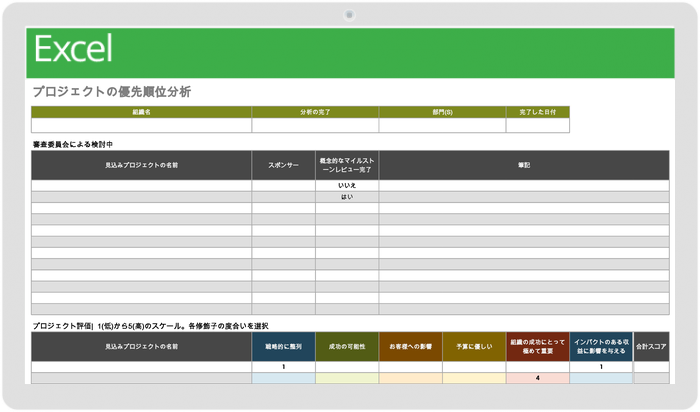Viewport: 700px width, 412px height.
Task: Click the 分析の完了 header cell
Action: (315, 112)
